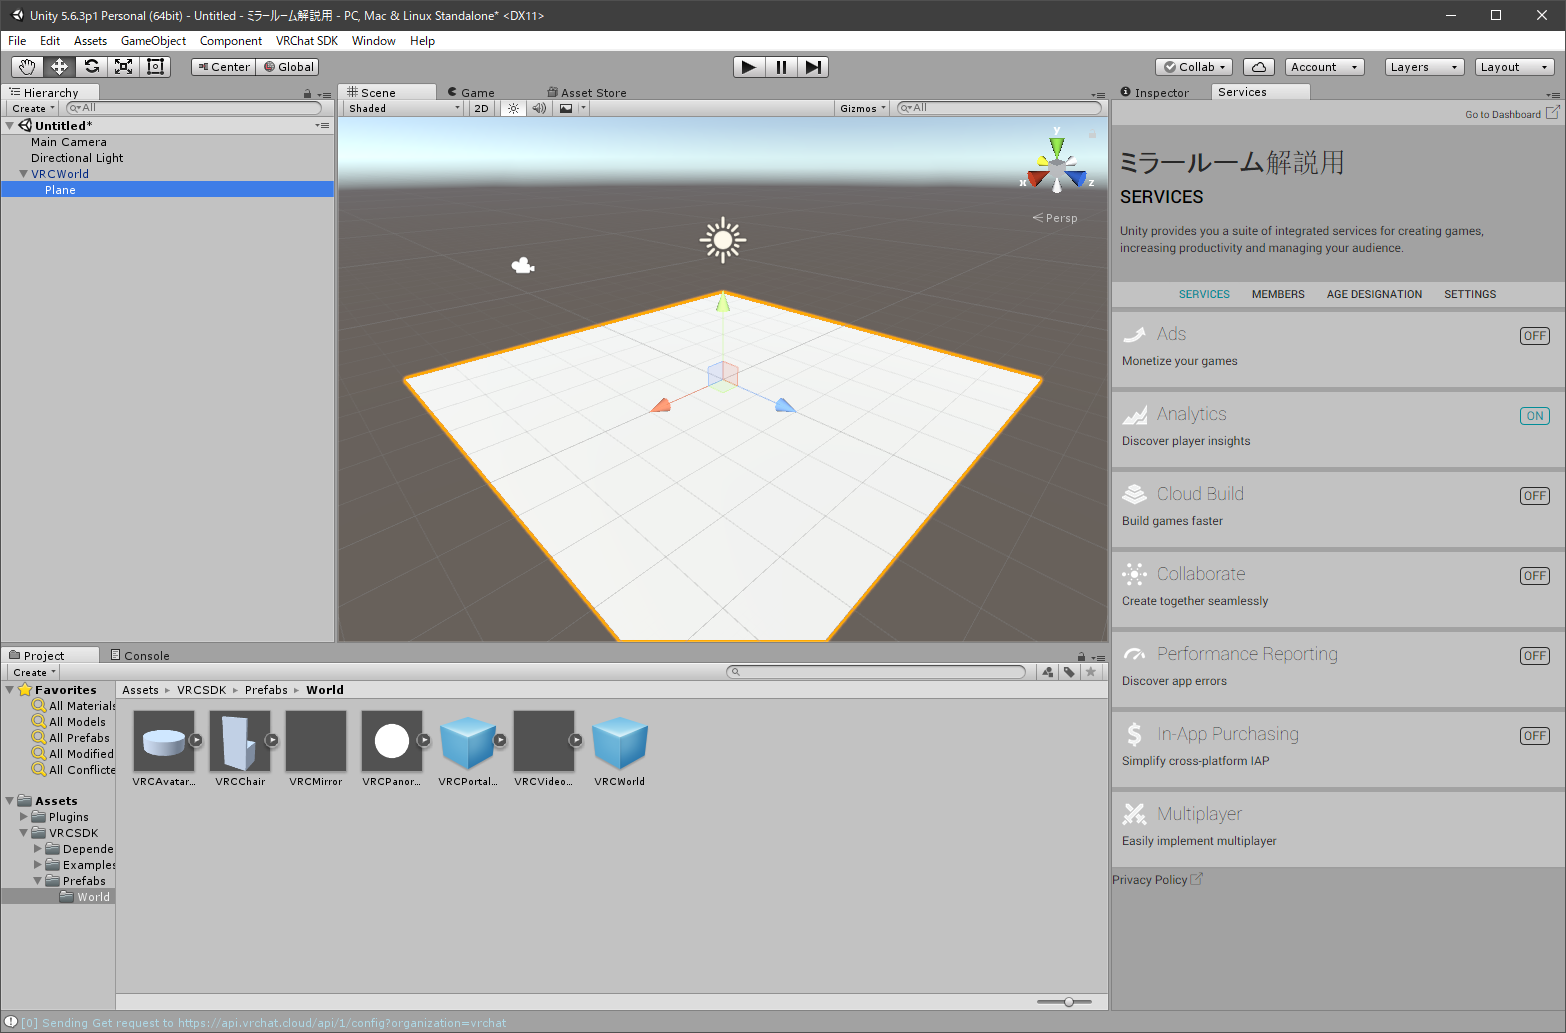Toggle Global coordinate mode
1566x1033 pixels.
pyautogui.click(x=288, y=67)
